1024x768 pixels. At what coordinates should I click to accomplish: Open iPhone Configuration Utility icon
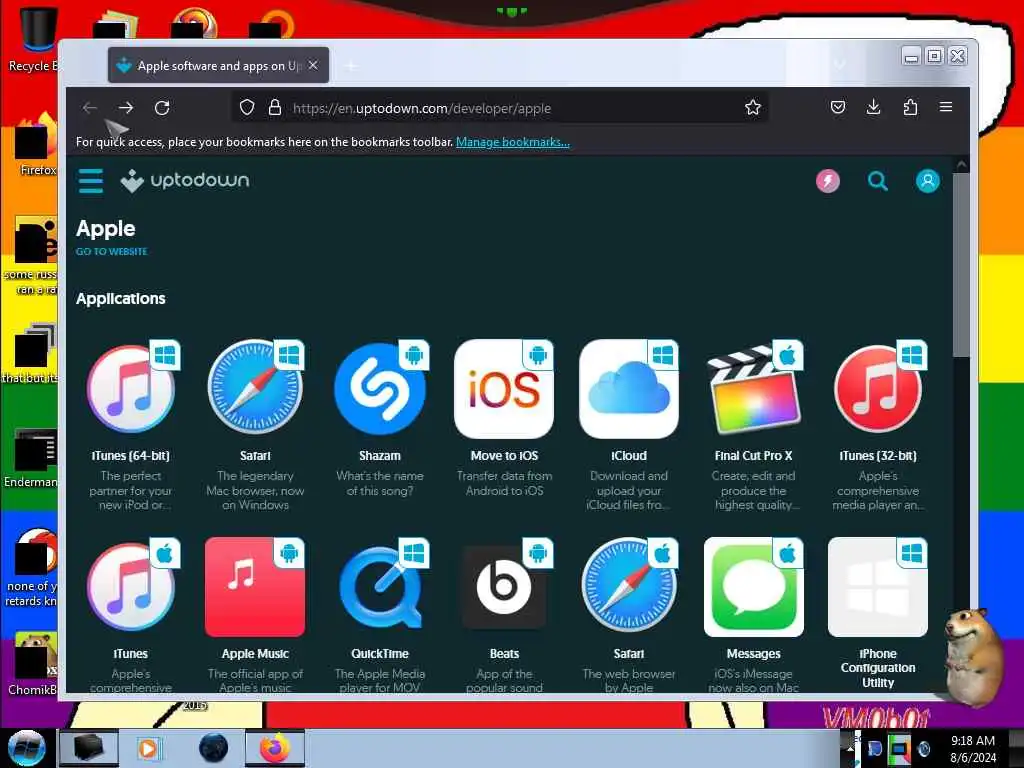[x=878, y=587]
